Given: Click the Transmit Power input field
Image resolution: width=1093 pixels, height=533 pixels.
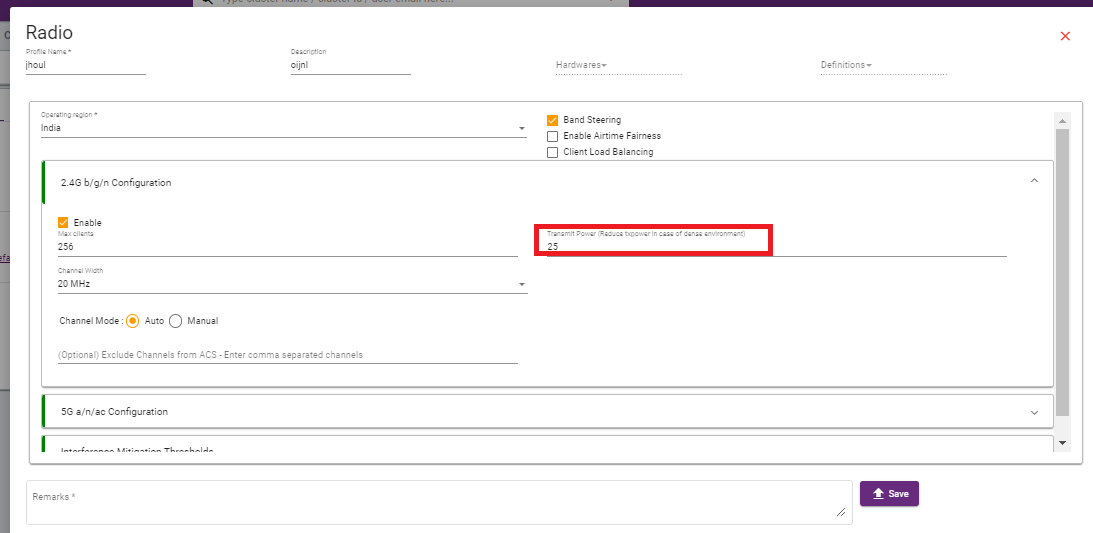Looking at the screenshot, I should [x=776, y=246].
